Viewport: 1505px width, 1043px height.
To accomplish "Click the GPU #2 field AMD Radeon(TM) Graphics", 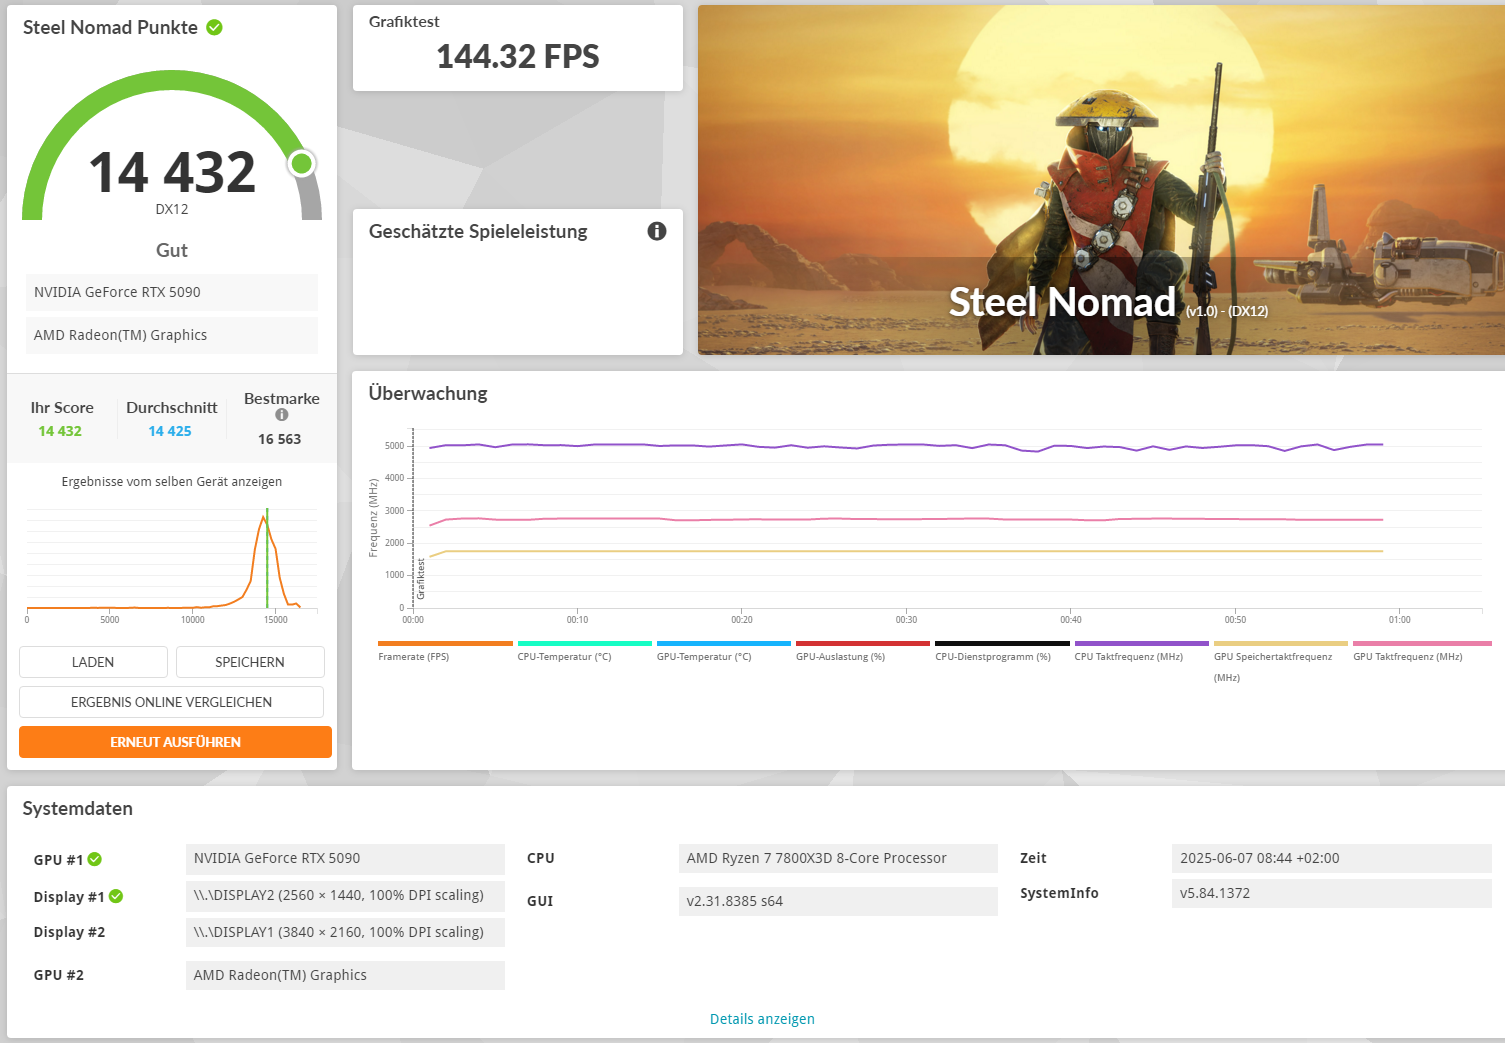I will click(345, 975).
